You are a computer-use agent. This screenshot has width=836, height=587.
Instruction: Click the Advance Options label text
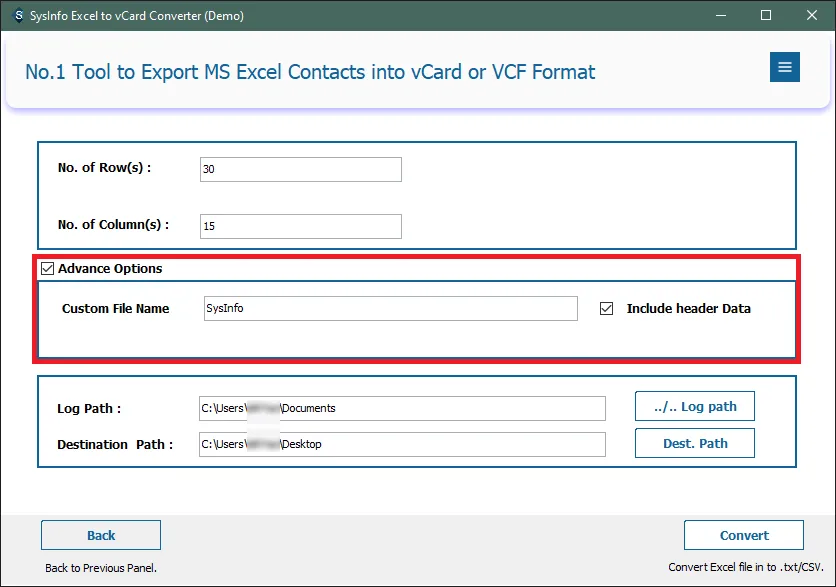click(110, 269)
